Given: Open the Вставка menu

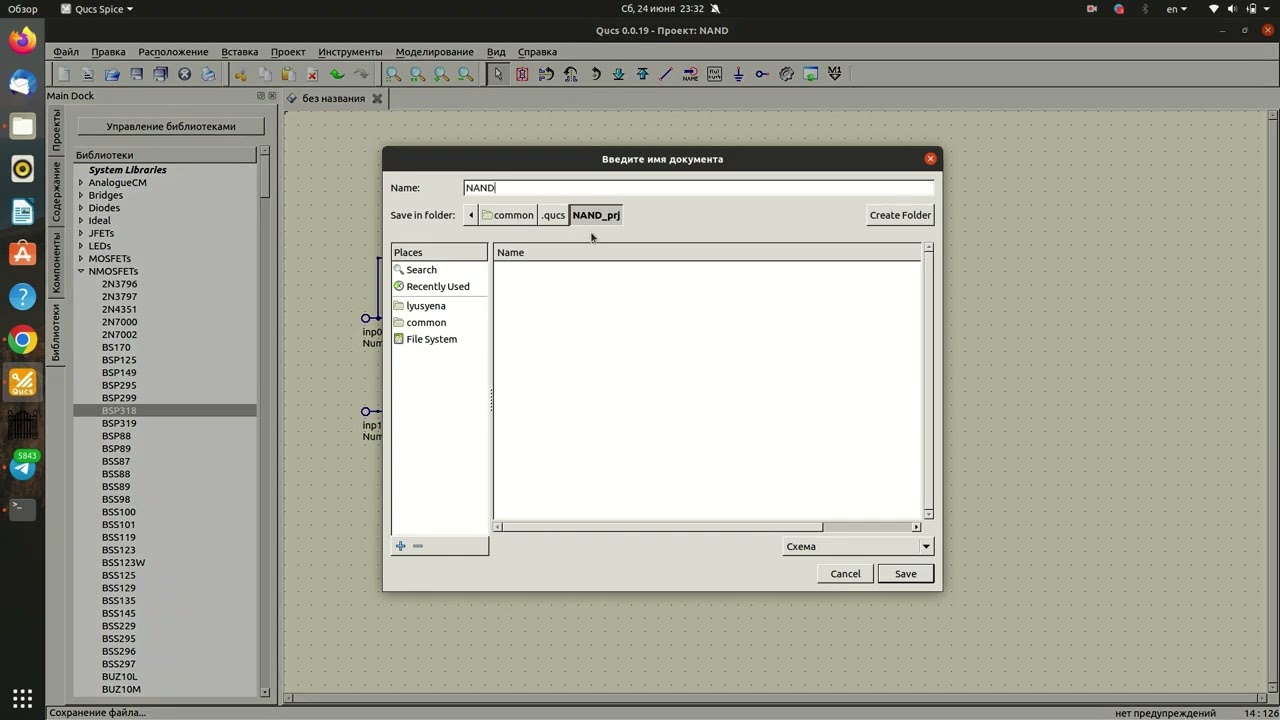Looking at the screenshot, I should click(x=240, y=52).
